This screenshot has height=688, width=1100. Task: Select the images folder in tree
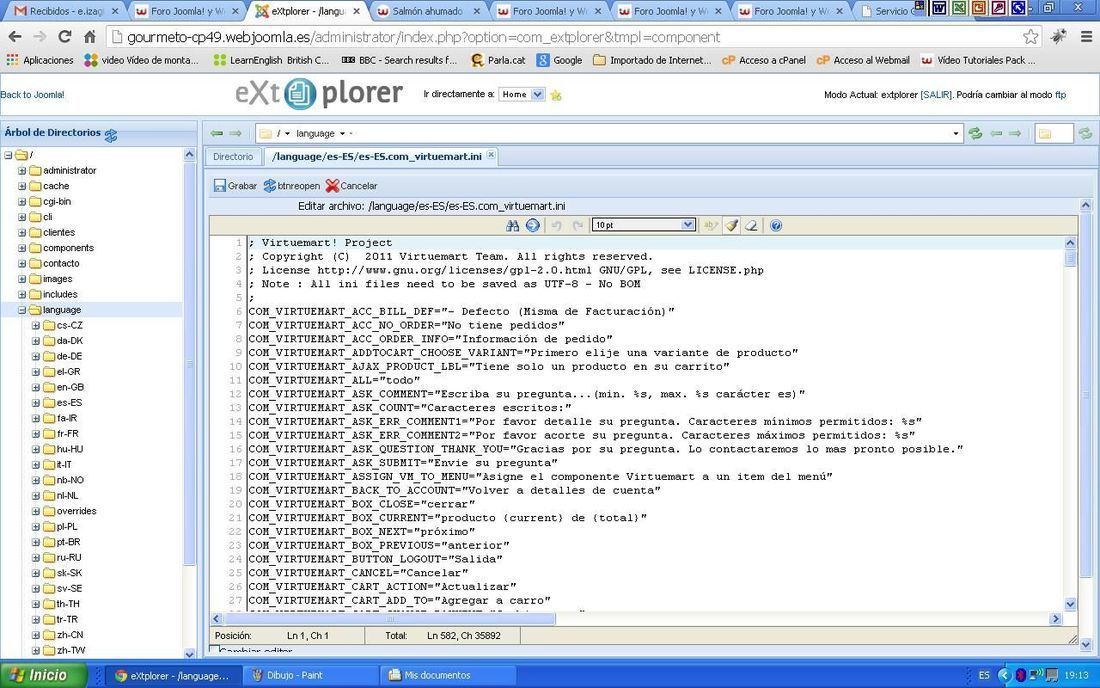57,279
